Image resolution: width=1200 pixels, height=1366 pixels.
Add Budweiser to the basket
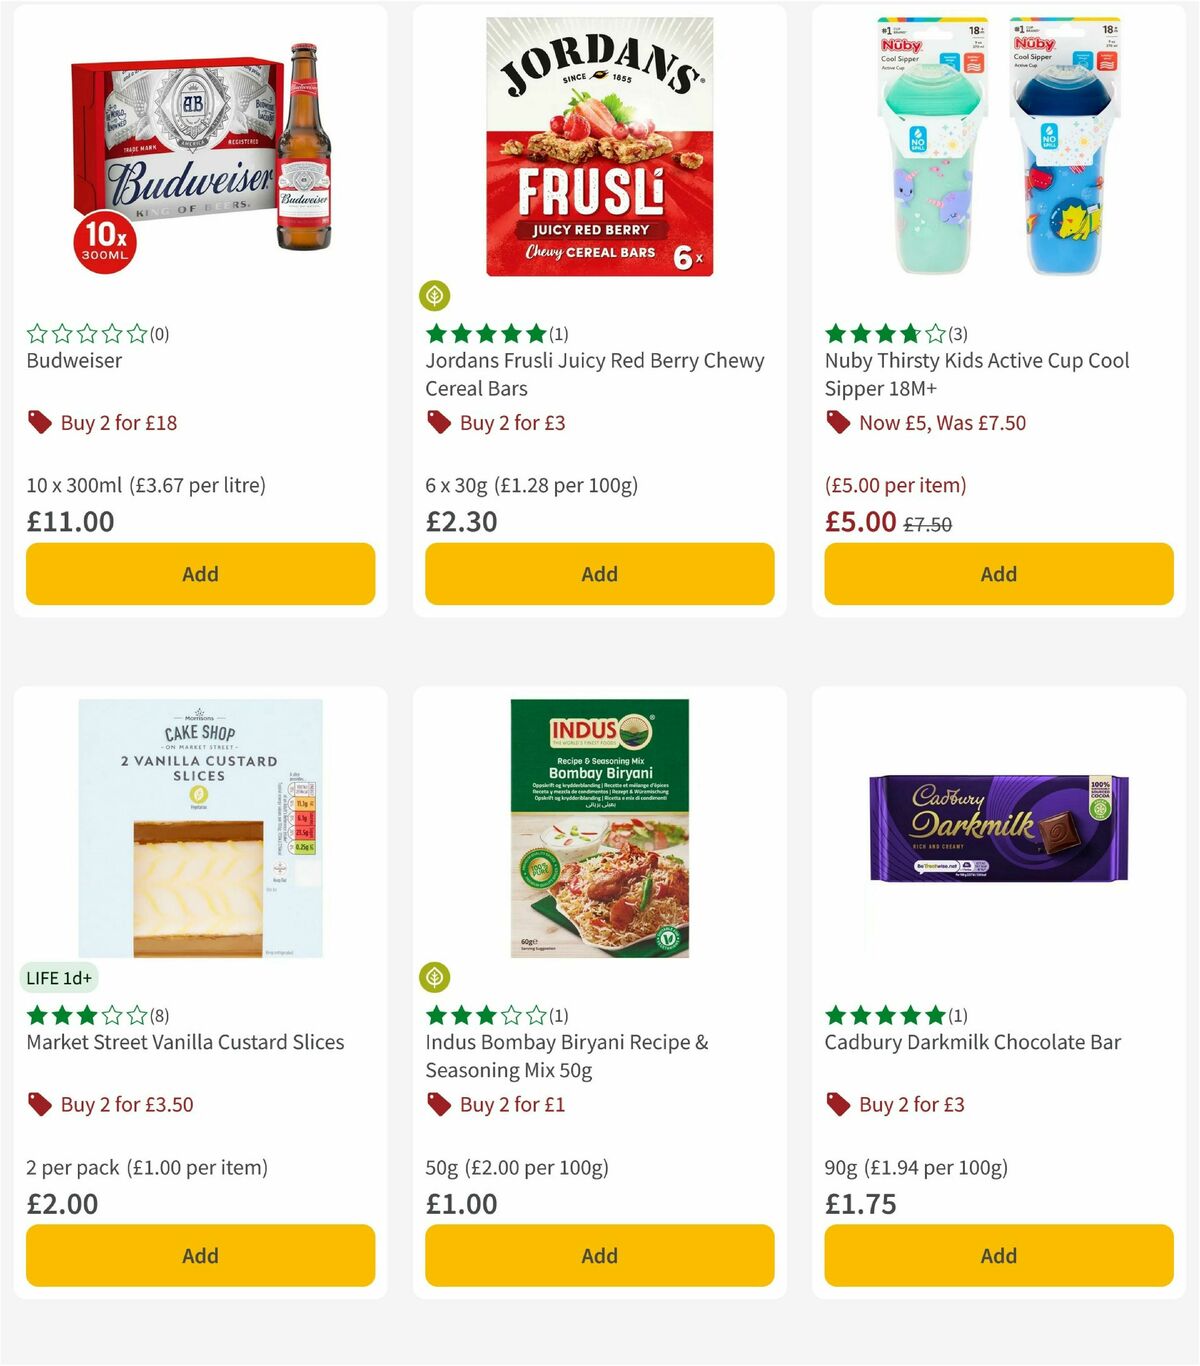[200, 574]
